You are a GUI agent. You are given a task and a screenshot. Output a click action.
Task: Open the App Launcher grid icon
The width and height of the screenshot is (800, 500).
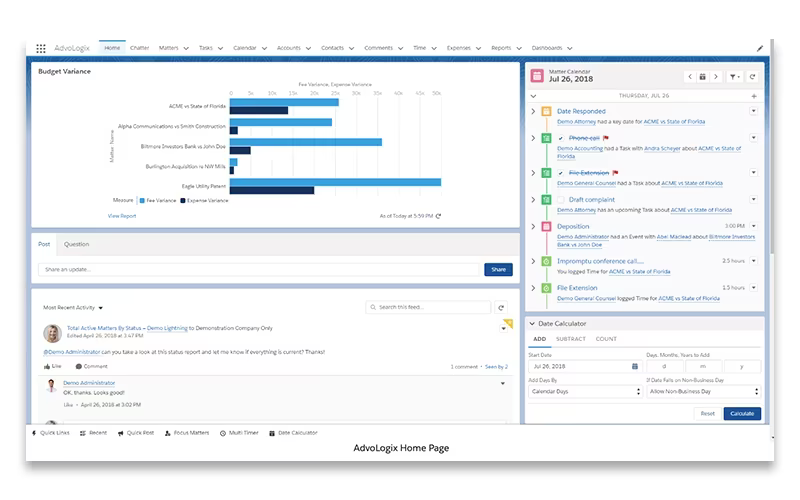tap(41, 48)
